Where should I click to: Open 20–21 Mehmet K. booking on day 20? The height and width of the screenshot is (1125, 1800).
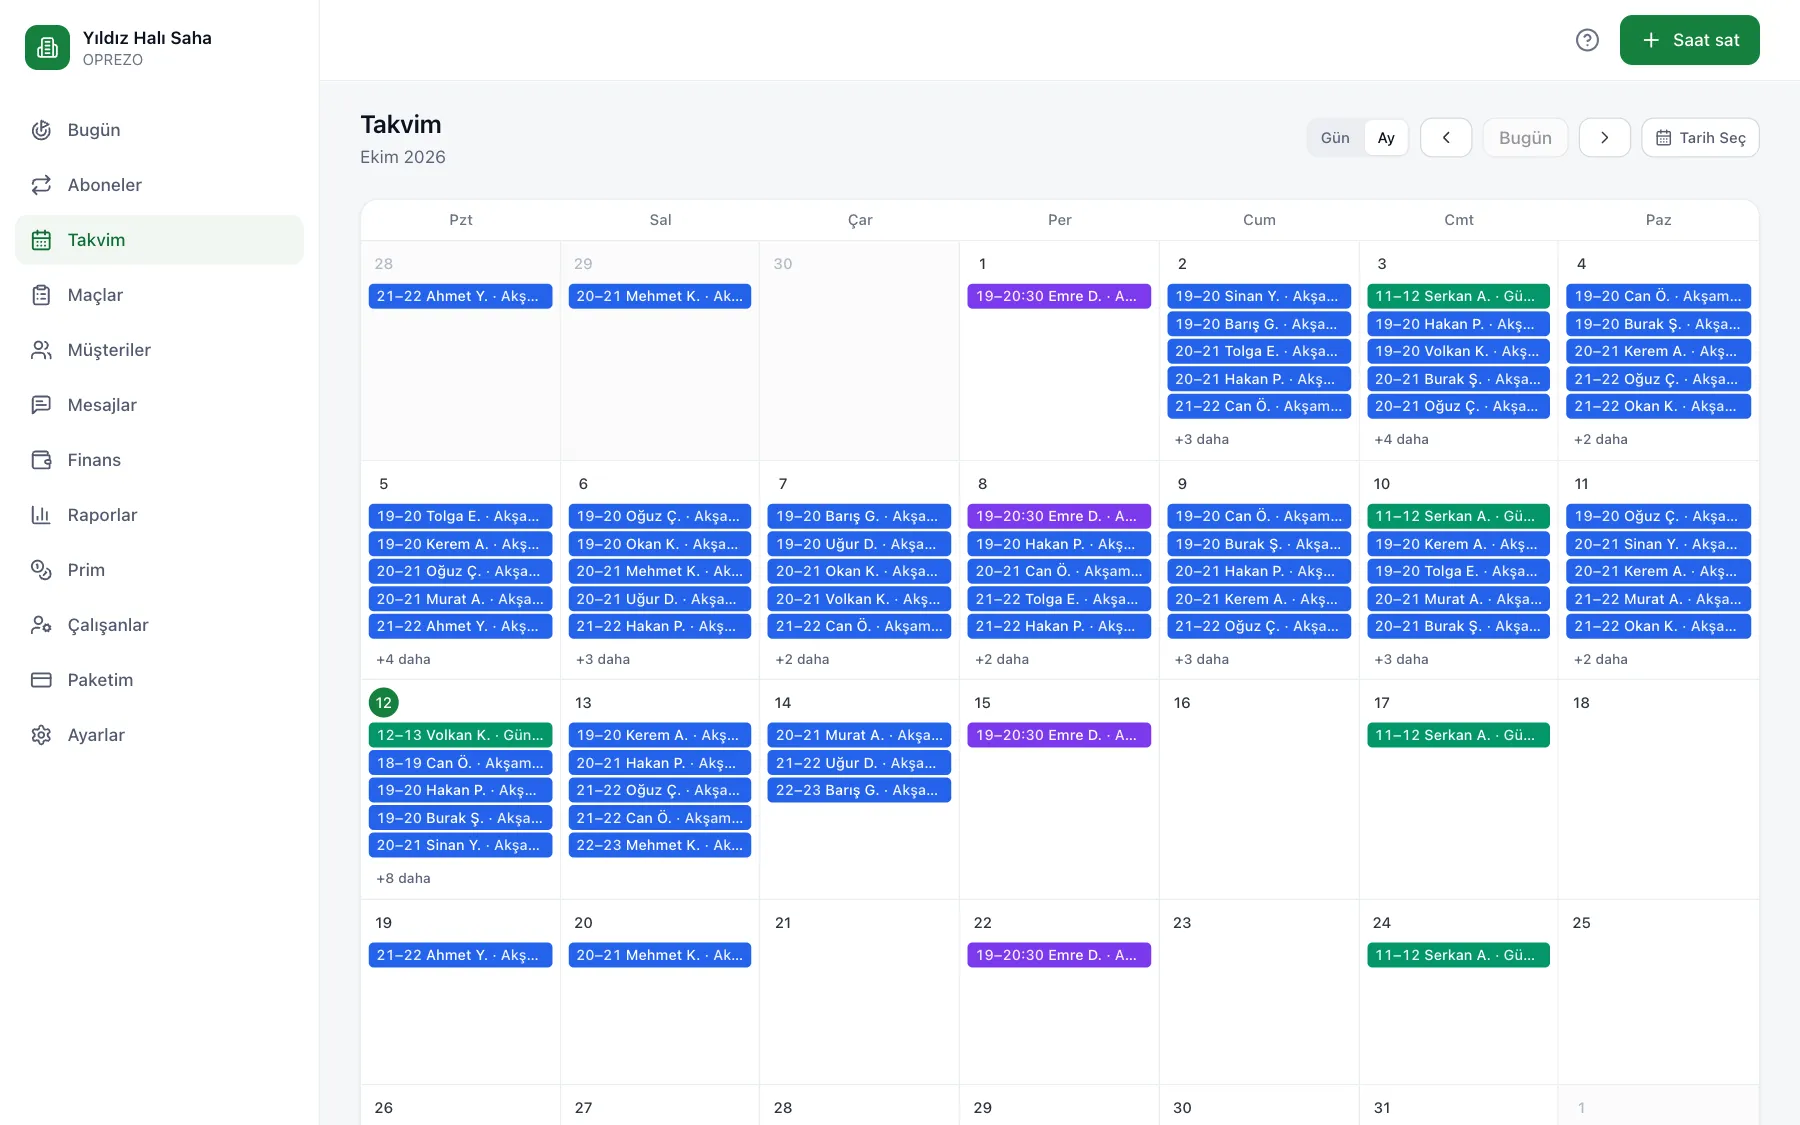click(x=660, y=955)
